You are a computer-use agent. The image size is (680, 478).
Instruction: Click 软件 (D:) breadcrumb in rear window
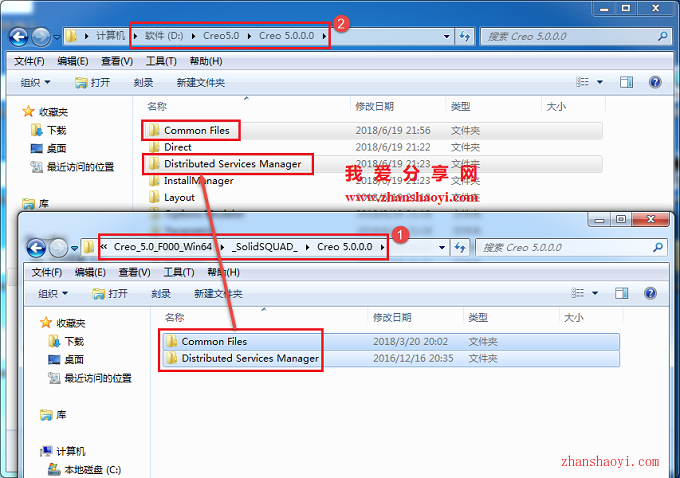click(164, 36)
